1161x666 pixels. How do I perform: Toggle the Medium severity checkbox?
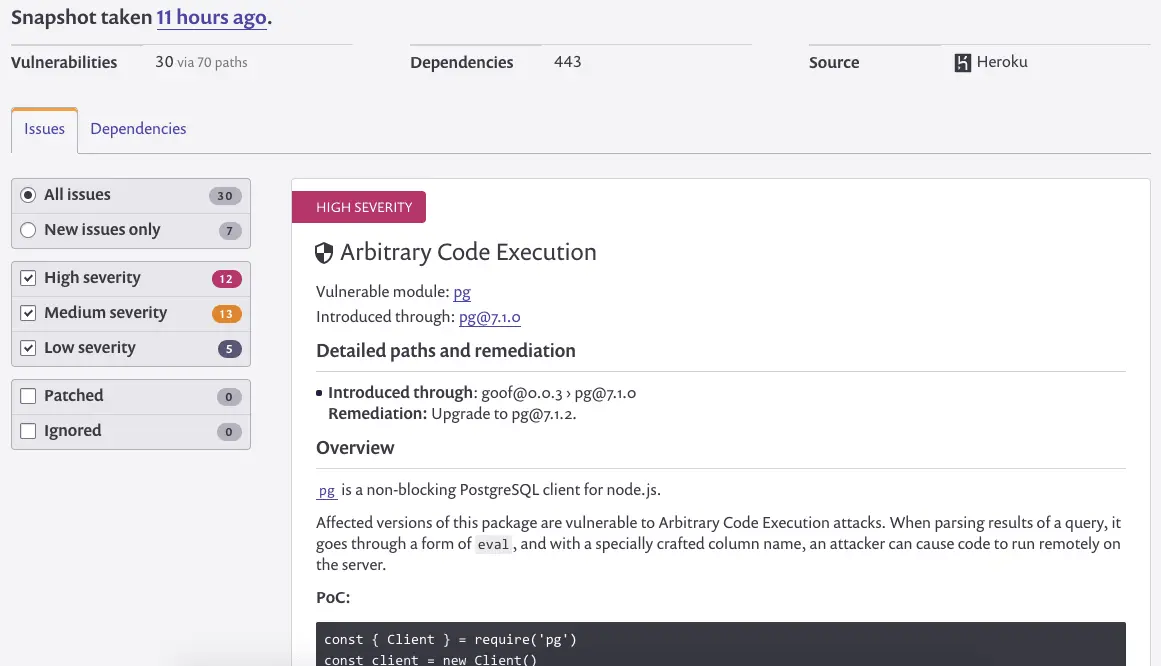tap(28, 313)
